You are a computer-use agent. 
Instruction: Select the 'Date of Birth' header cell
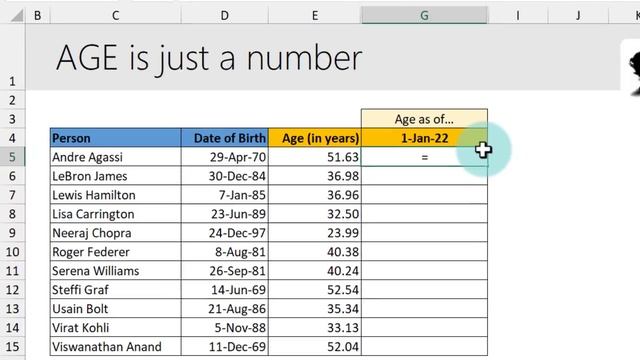(x=224, y=138)
